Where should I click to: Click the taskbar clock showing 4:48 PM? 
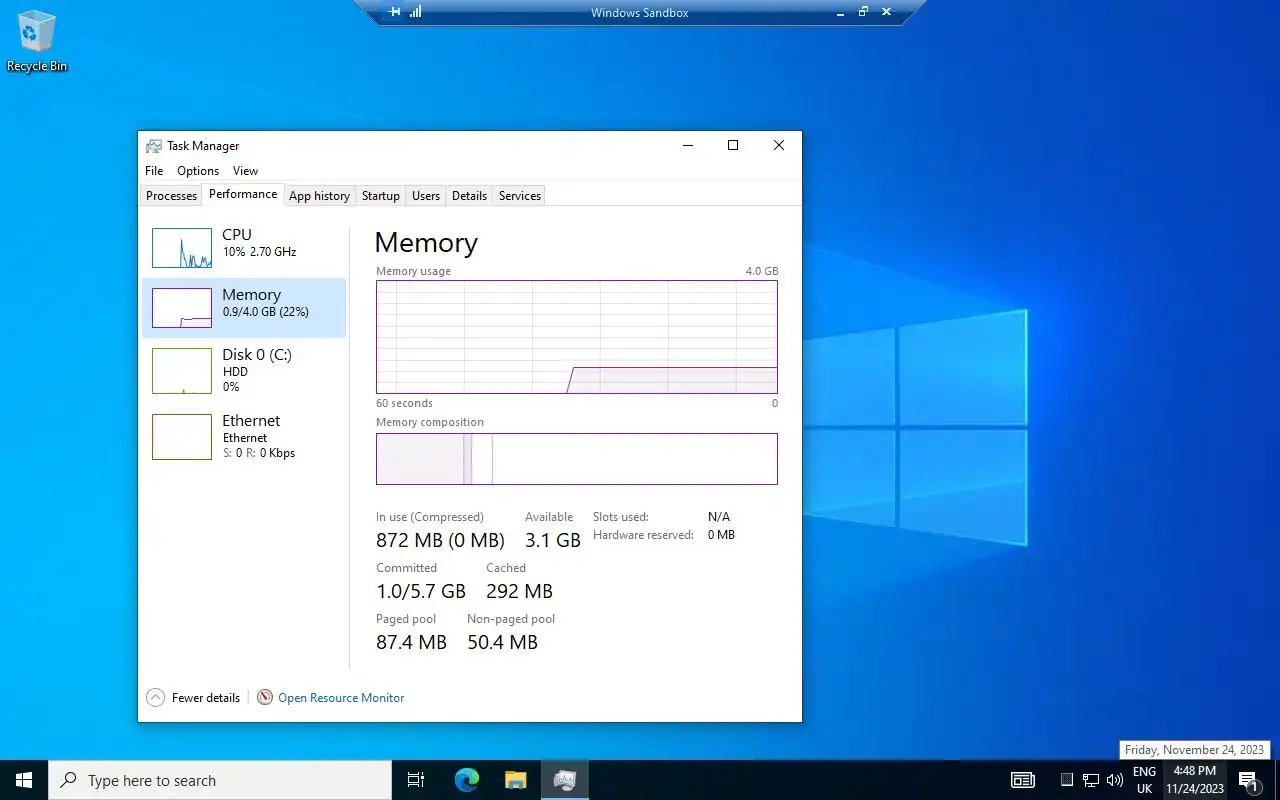(x=1195, y=780)
